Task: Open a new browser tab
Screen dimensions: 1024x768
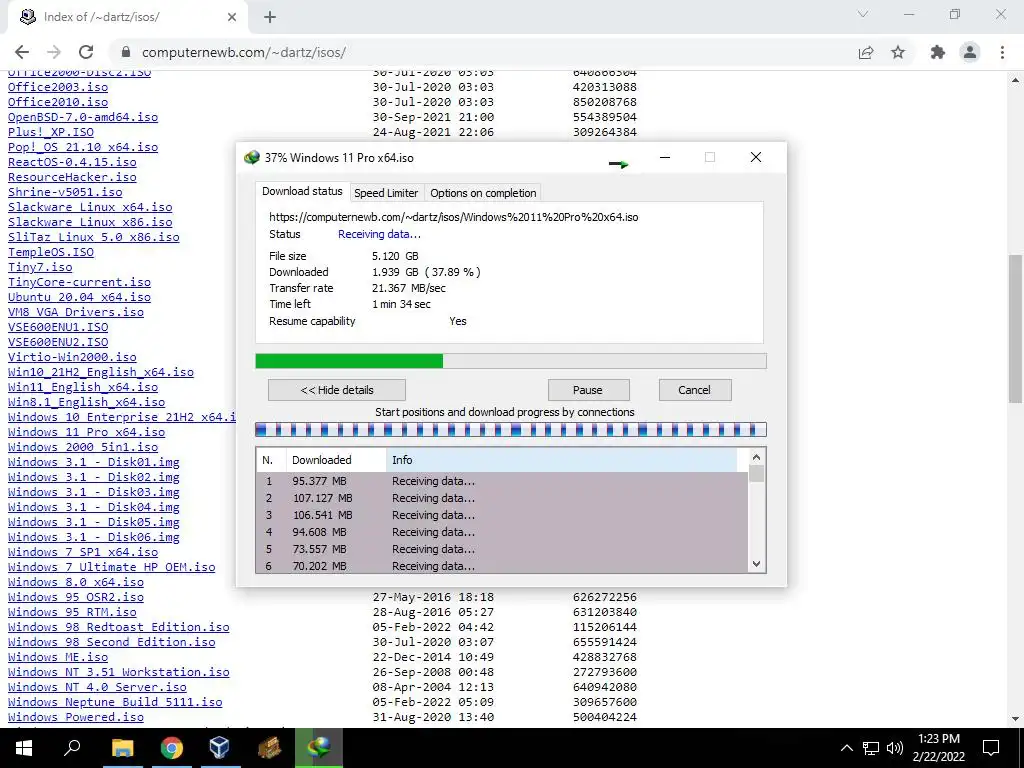Action: tap(270, 17)
